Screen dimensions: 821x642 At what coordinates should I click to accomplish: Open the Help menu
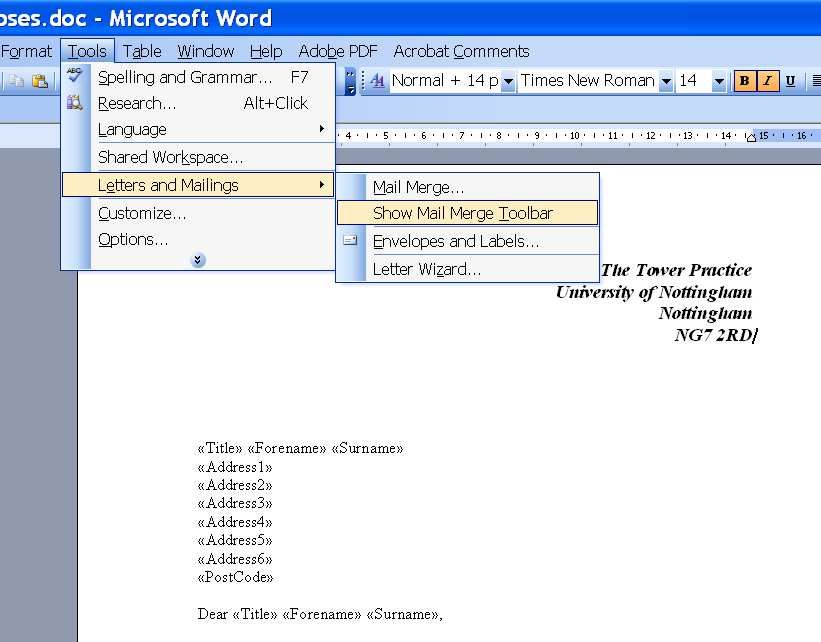tap(266, 51)
